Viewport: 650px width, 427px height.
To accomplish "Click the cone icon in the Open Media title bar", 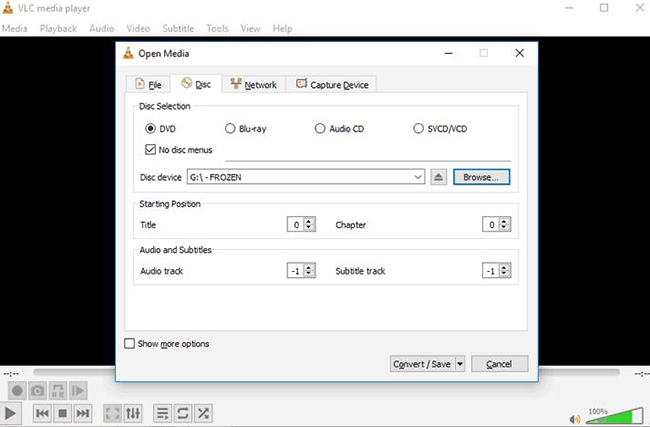I will [129, 53].
